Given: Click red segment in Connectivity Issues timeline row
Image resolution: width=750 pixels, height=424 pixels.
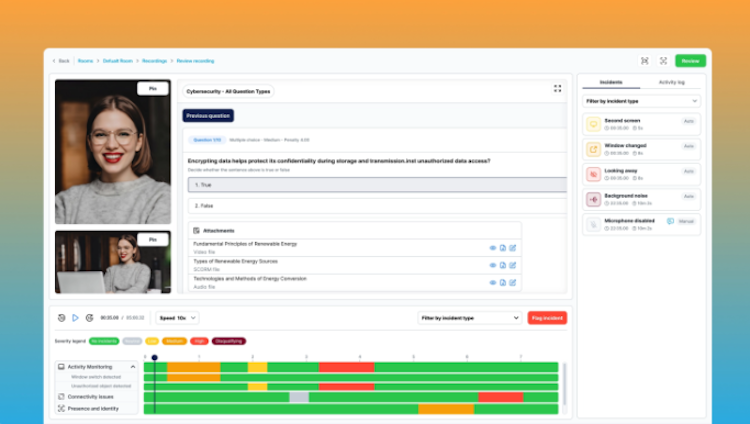Looking at the screenshot, I should [501, 397].
